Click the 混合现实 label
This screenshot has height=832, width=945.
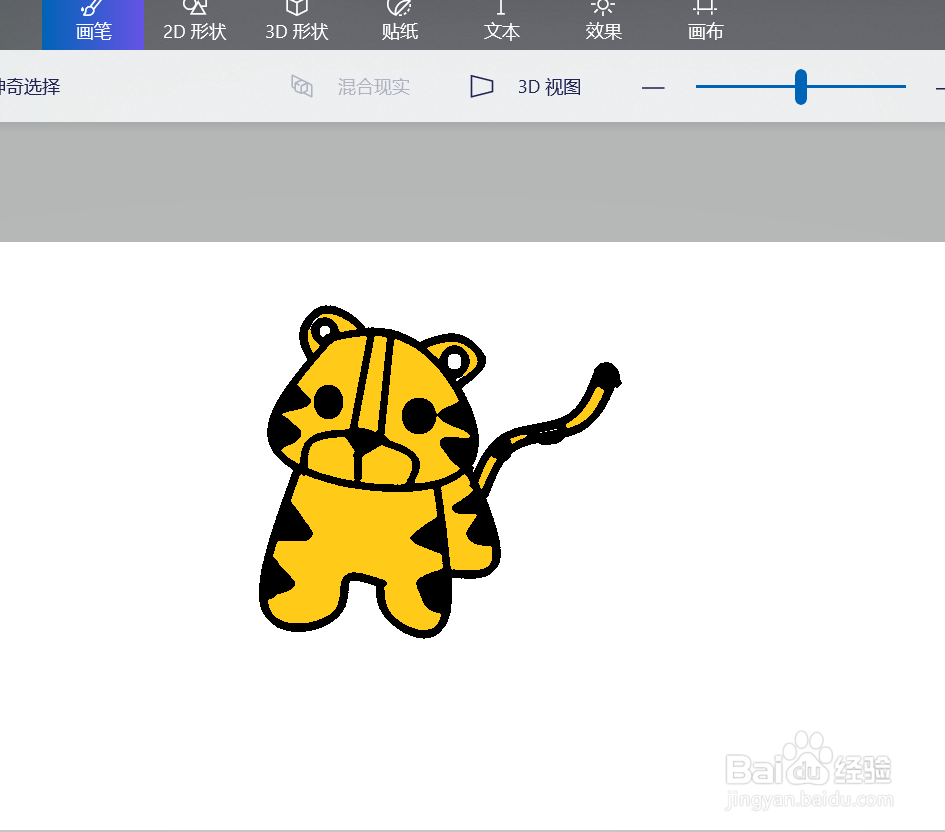coord(374,87)
